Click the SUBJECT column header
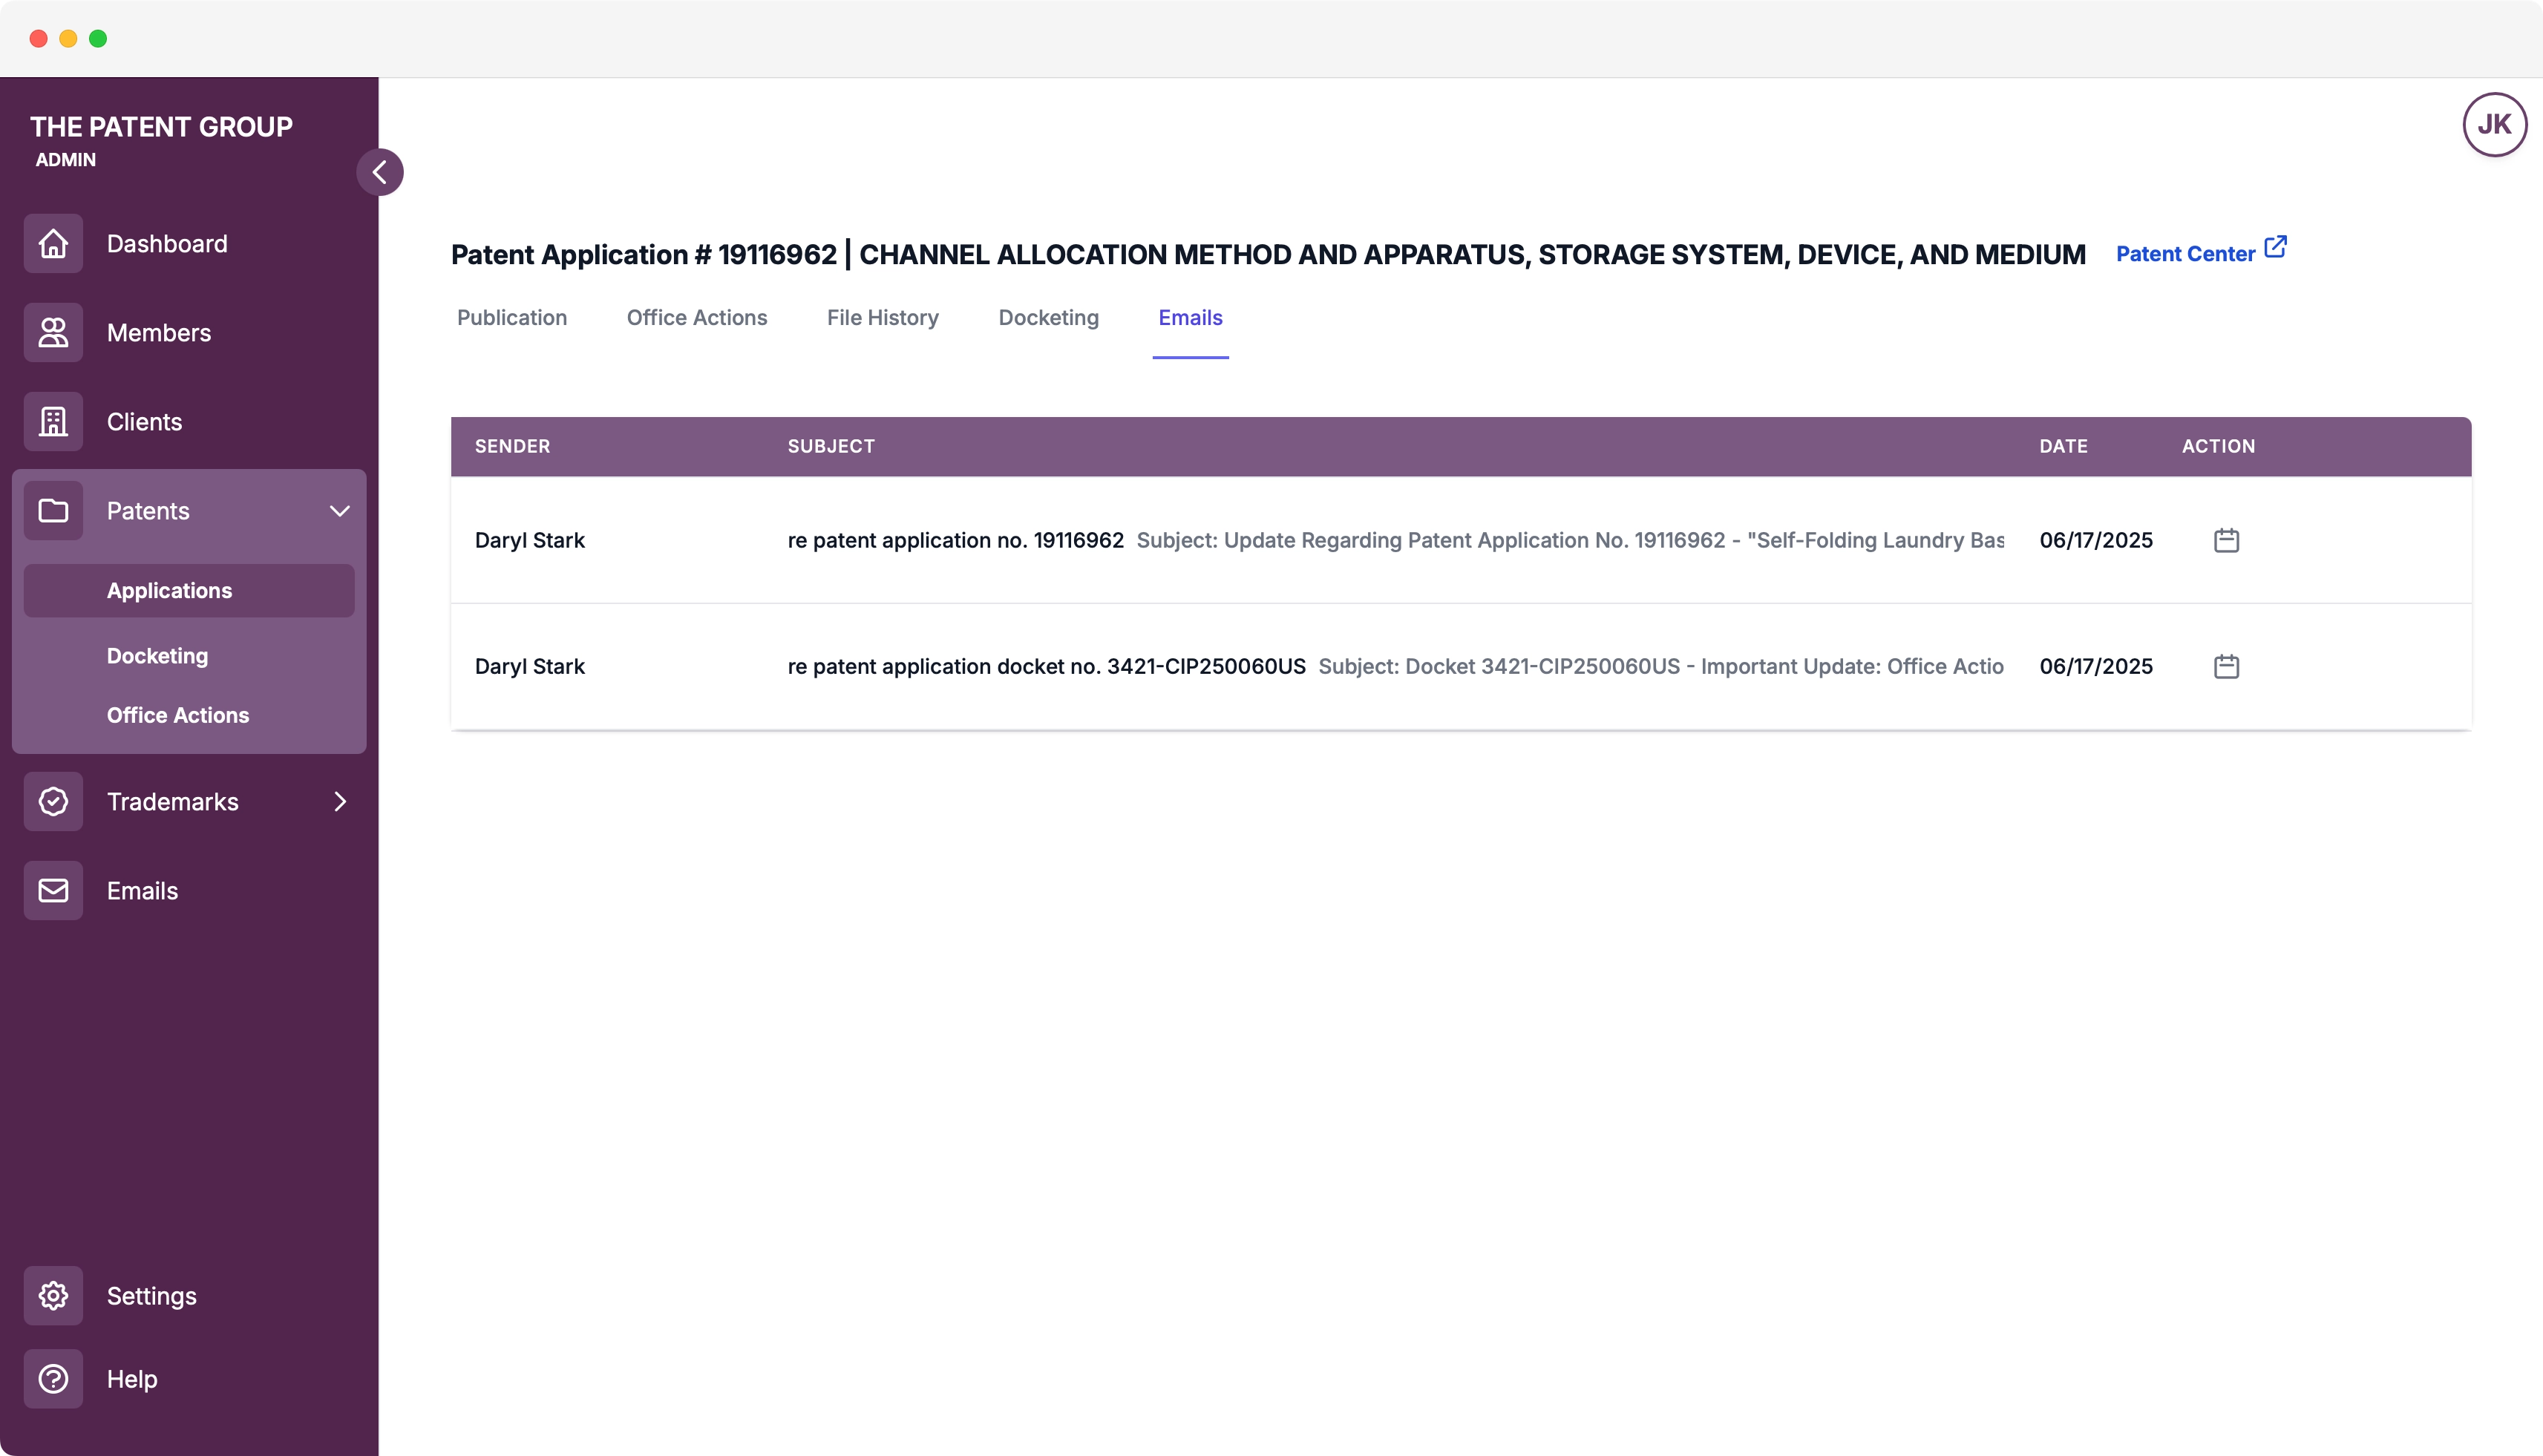This screenshot has height=1456, width=2543. (831, 446)
